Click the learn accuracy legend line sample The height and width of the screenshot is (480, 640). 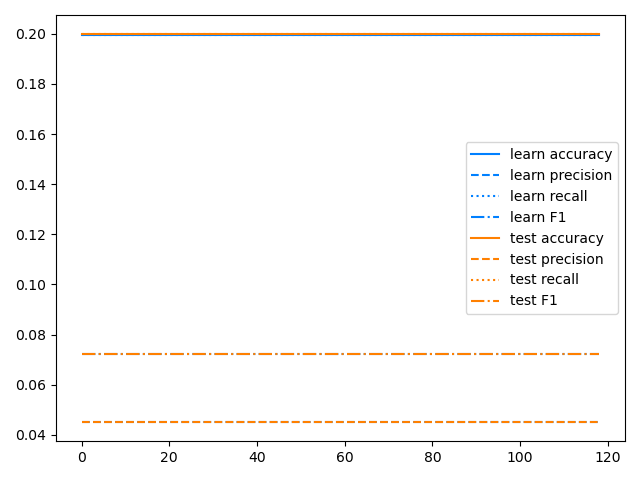coord(485,154)
